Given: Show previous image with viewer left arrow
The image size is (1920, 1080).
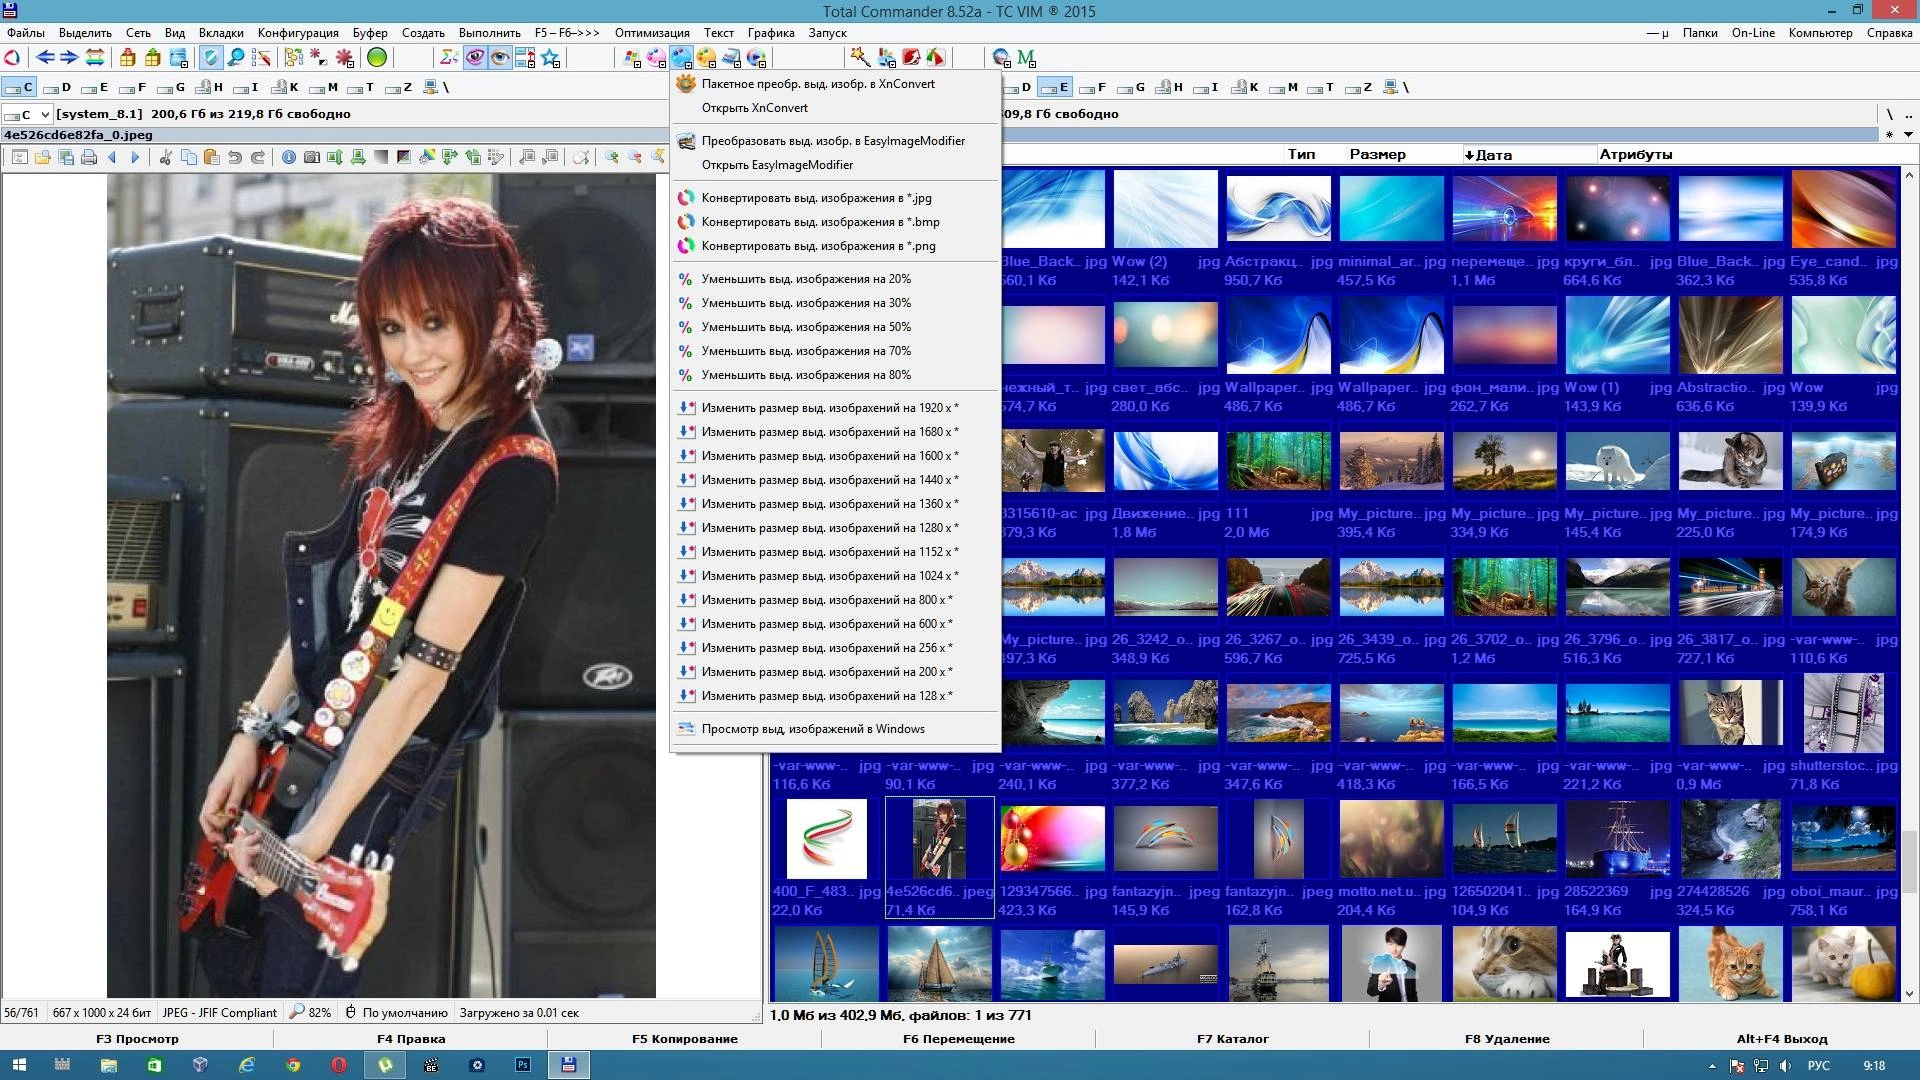Looking at the screenshot, I should (x=112, y=157).
